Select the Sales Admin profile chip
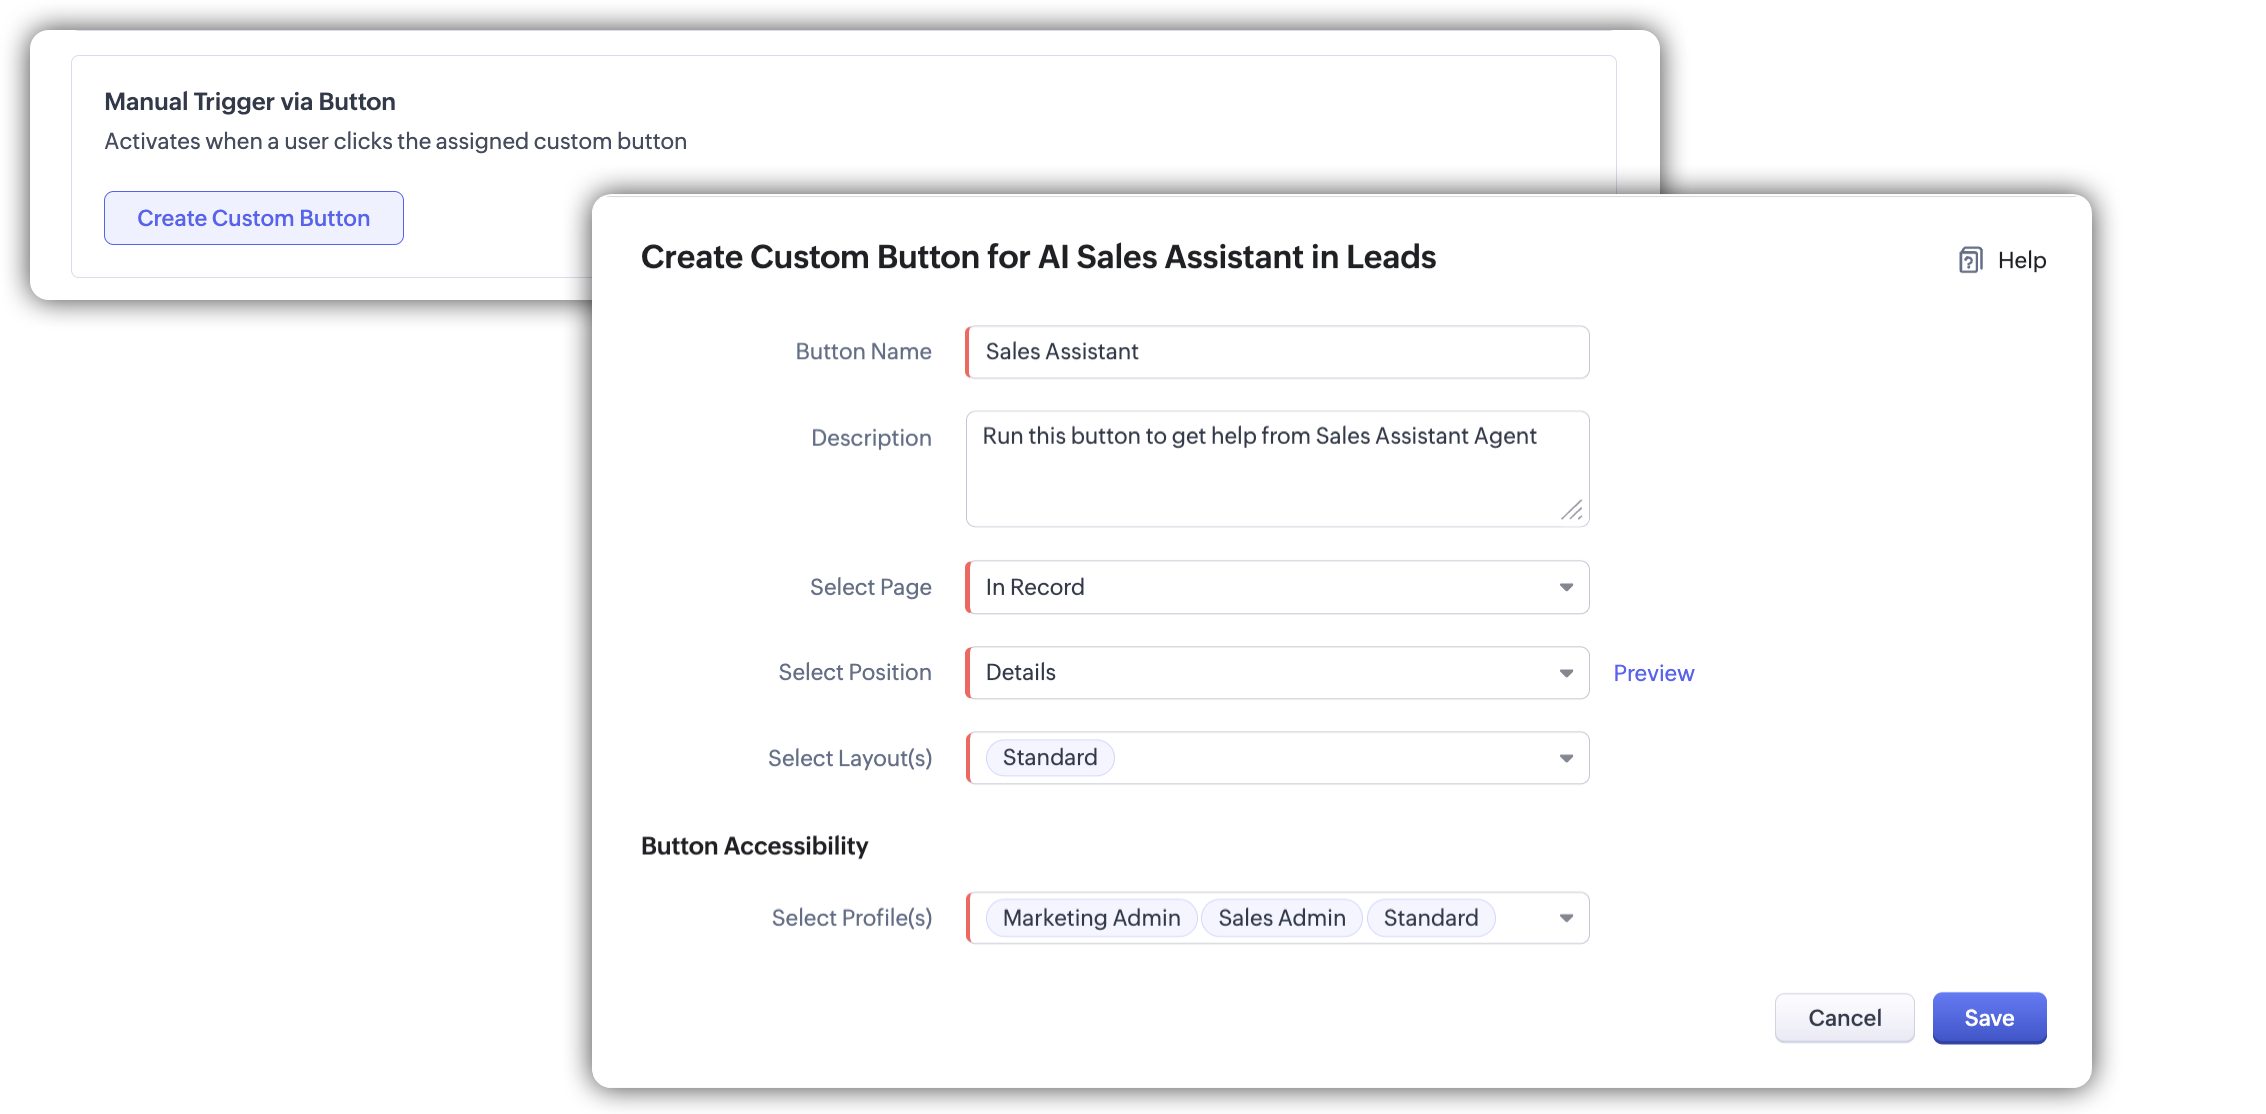 coord(1281,918)
